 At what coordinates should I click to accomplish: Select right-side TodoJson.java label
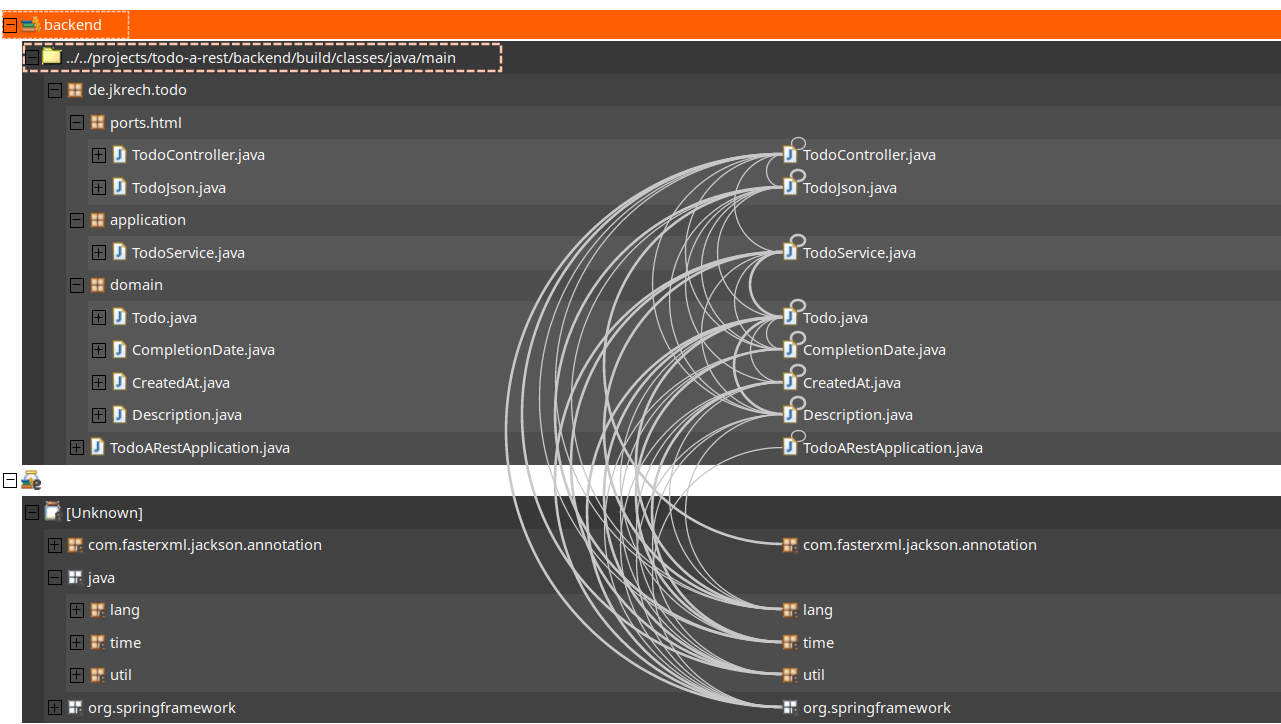point(850,188)
